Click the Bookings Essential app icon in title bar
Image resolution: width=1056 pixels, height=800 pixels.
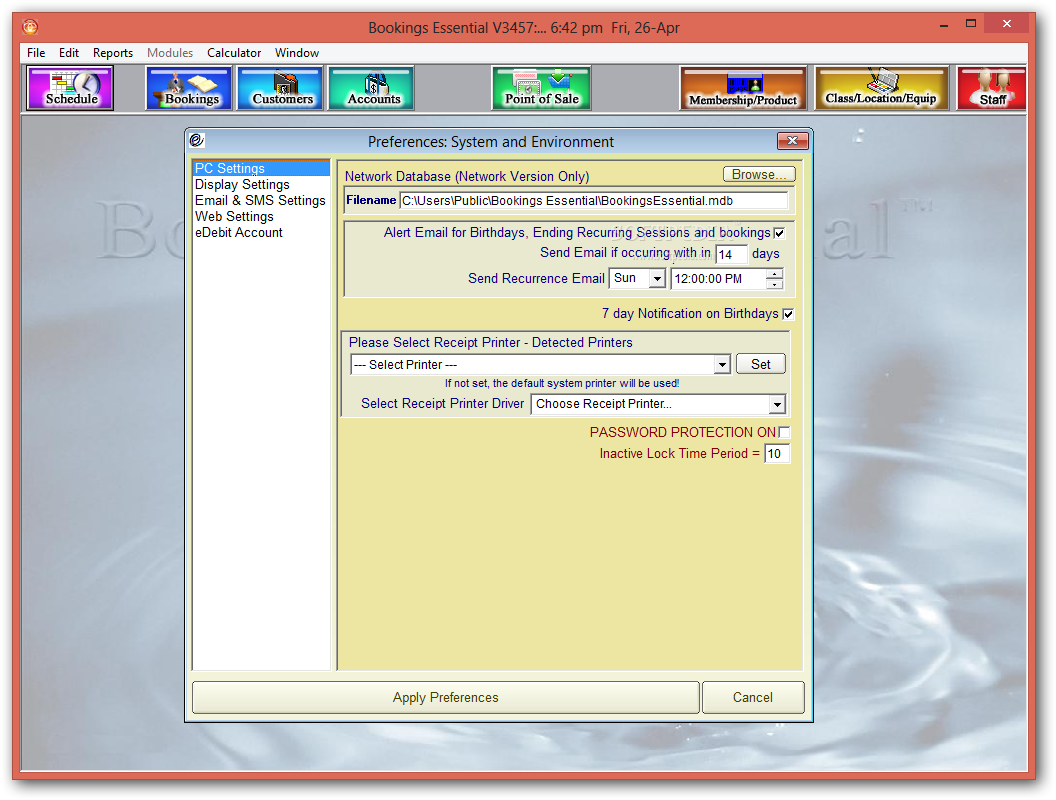tap(30, 27)
